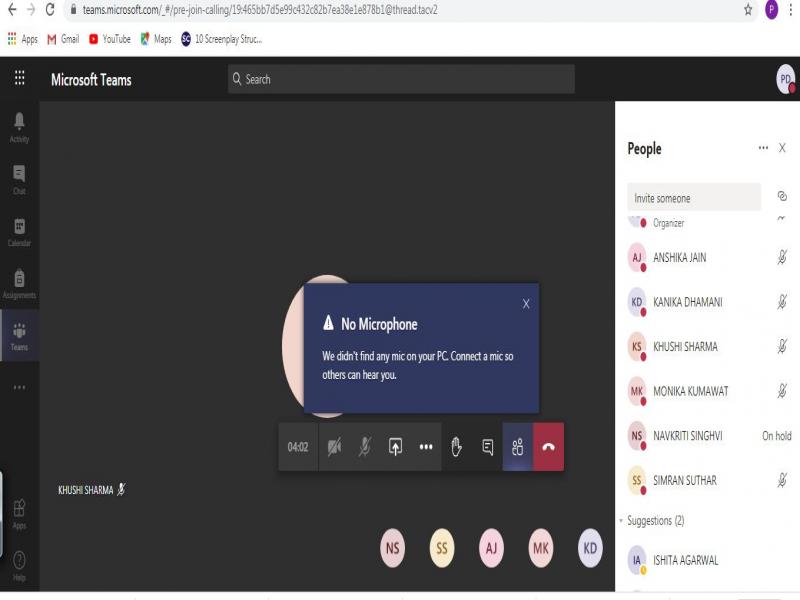This screenshot has height=600, width=800.
Task: Toggle the camera on or off
Action: click(x=334, y=447)
